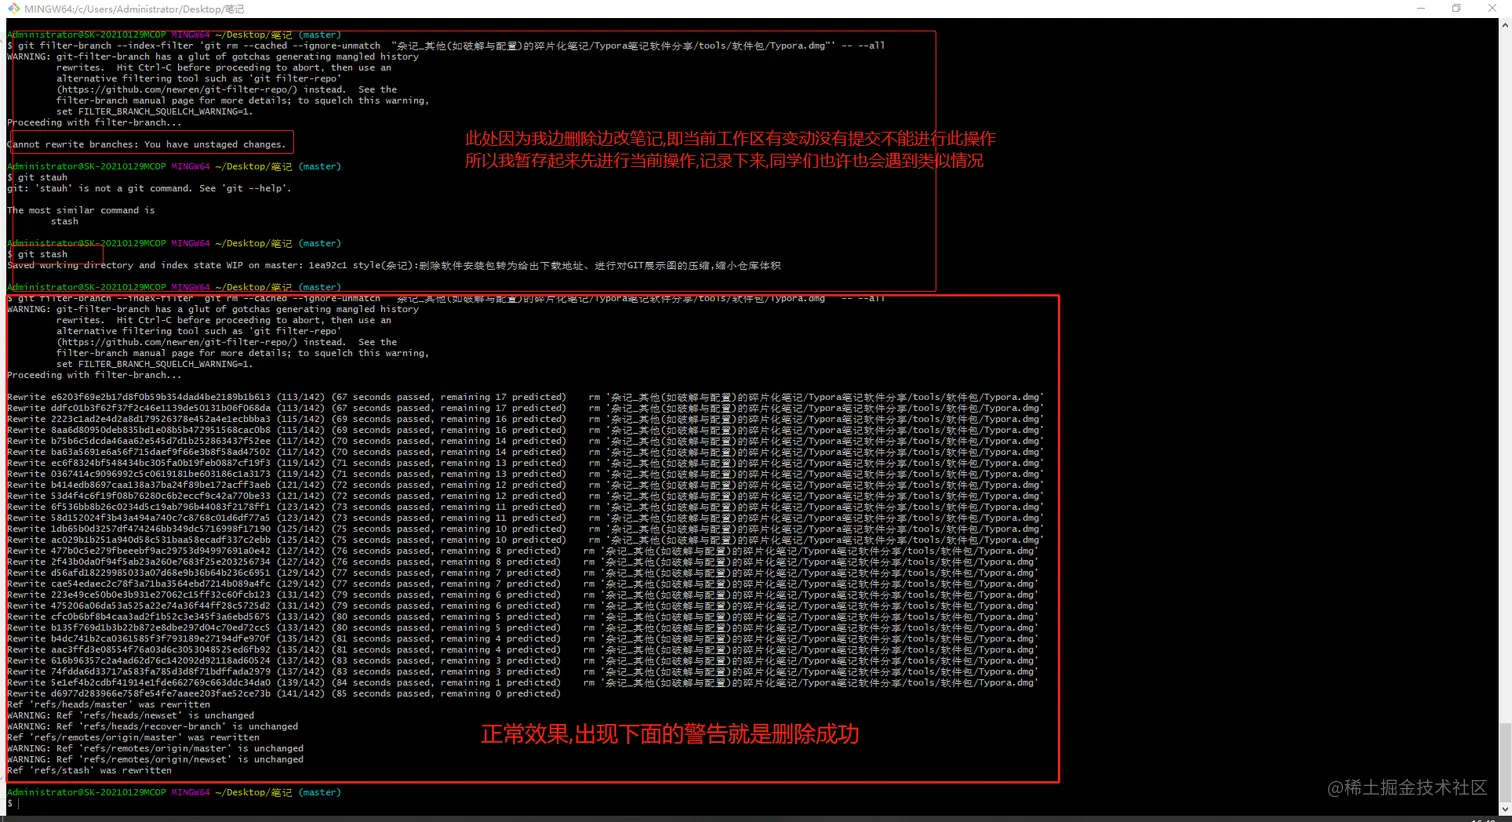1512x822 pixels.
Task: Click the Rewrite d6977d283966 (141/142) line
Action: (x=284, y=694)
